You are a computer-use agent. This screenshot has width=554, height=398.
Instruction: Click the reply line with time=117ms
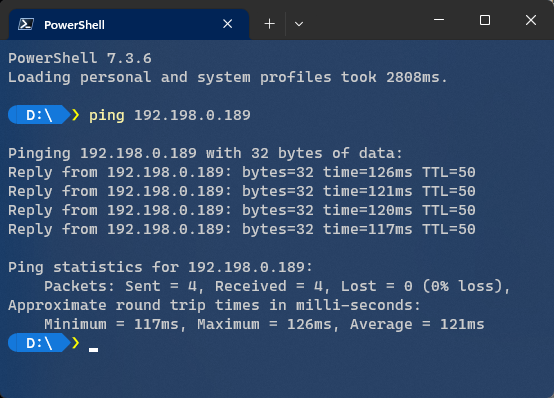(x=242, y=230)
